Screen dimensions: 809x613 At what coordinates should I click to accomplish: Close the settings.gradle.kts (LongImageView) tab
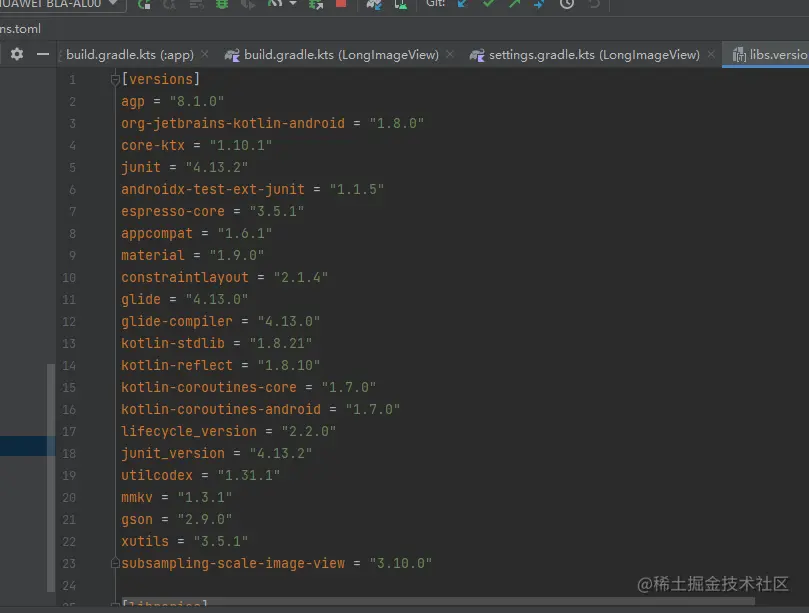(711, 54)
